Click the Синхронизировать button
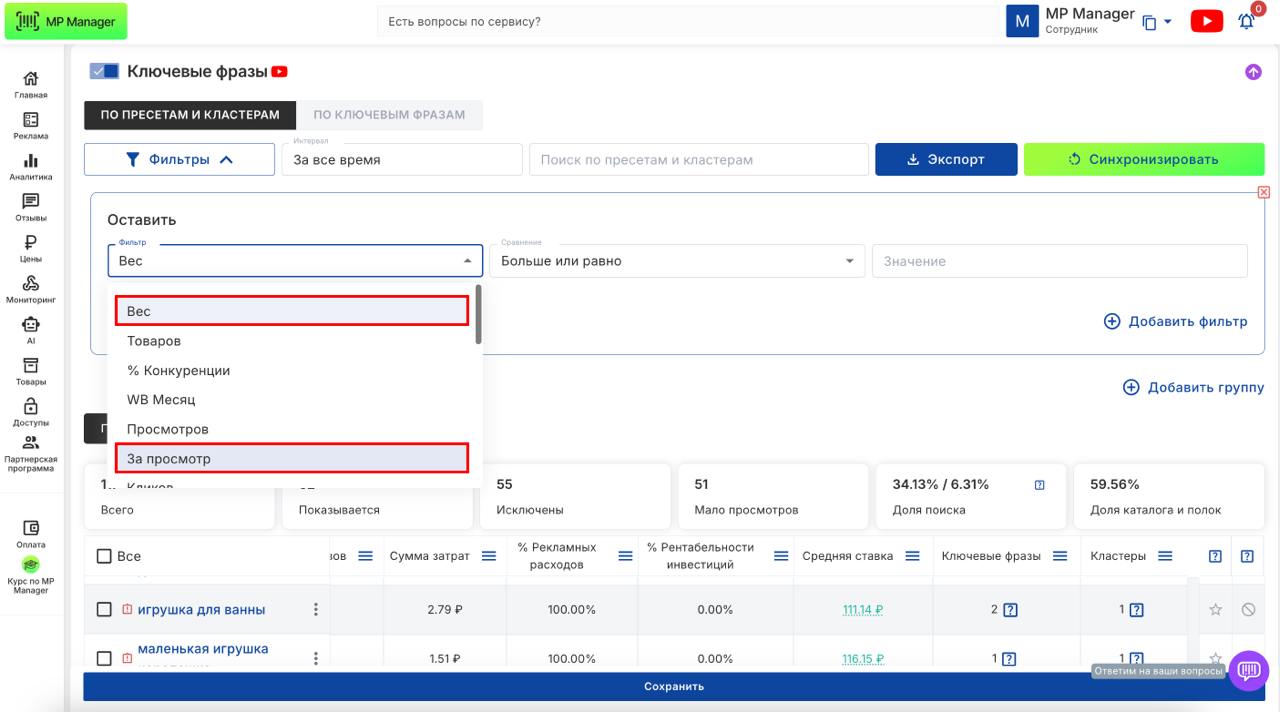1280x712 pixels. coord(1143,159)
